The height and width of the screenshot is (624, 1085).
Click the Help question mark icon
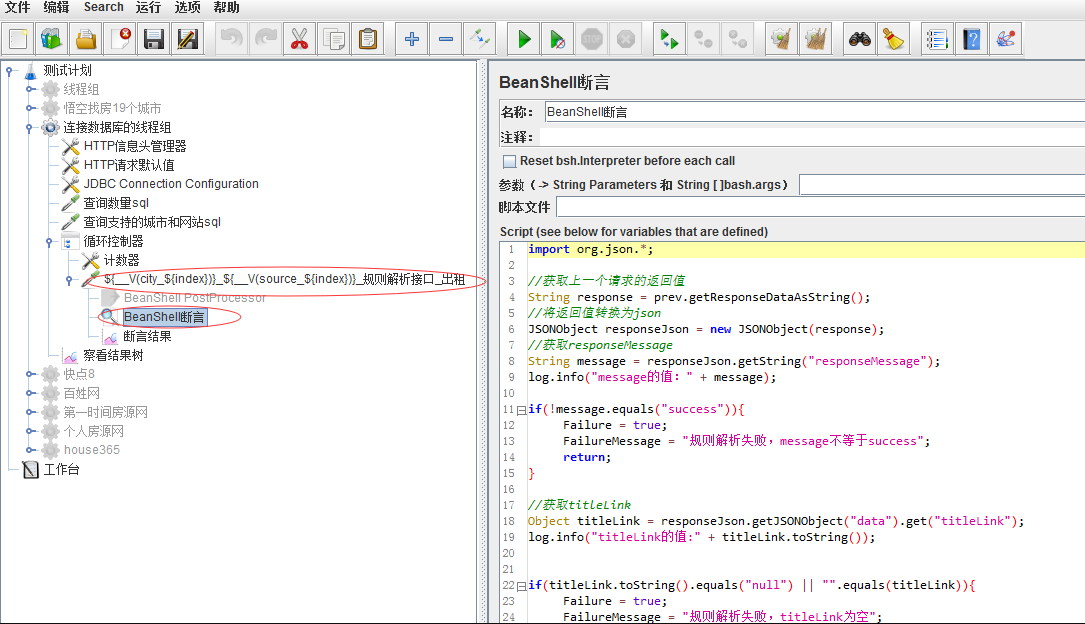[x=971, y=39]
